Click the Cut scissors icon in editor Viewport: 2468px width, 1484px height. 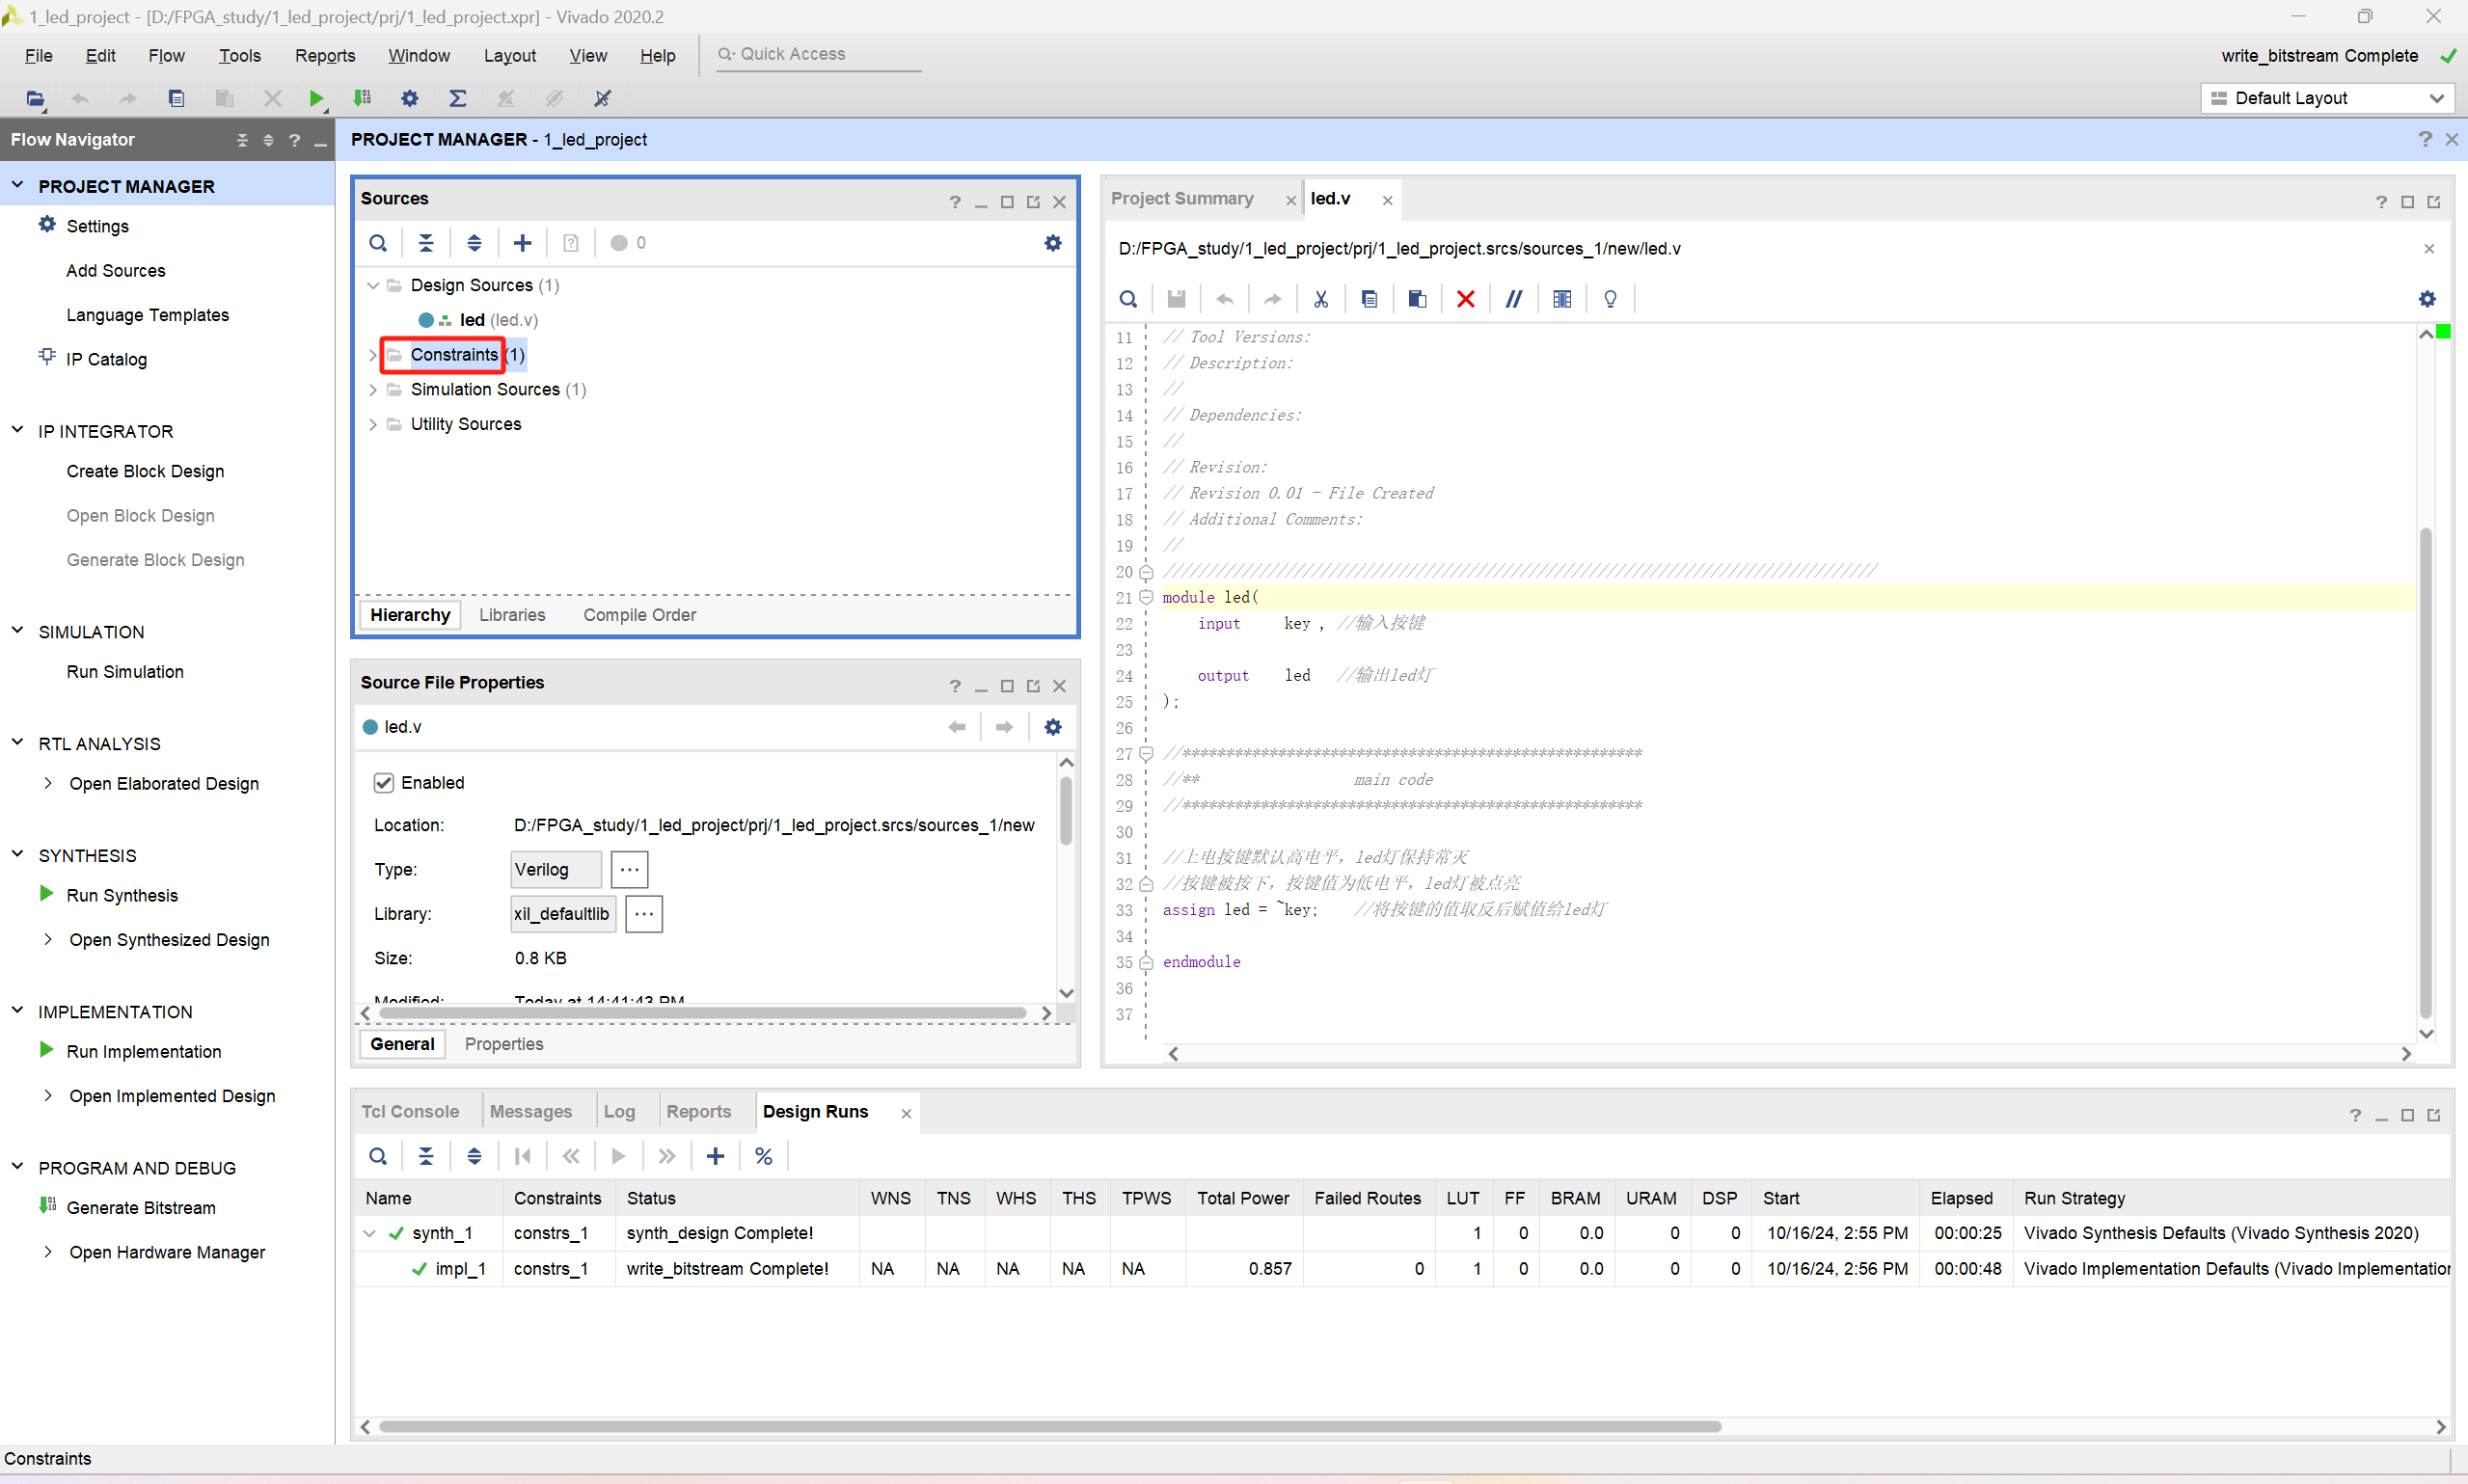pos(1321,299)
